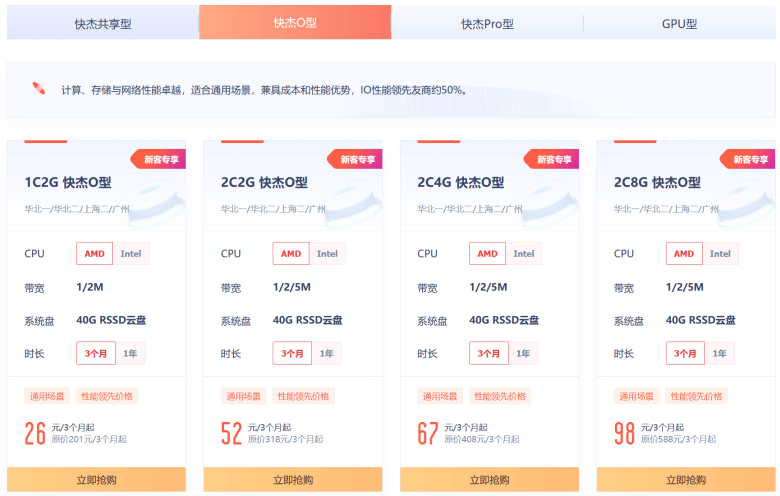Click 性能领先价格 tag on 2C8G card
The height and width of the screenshot is (496, 780).
pos(696,396)
